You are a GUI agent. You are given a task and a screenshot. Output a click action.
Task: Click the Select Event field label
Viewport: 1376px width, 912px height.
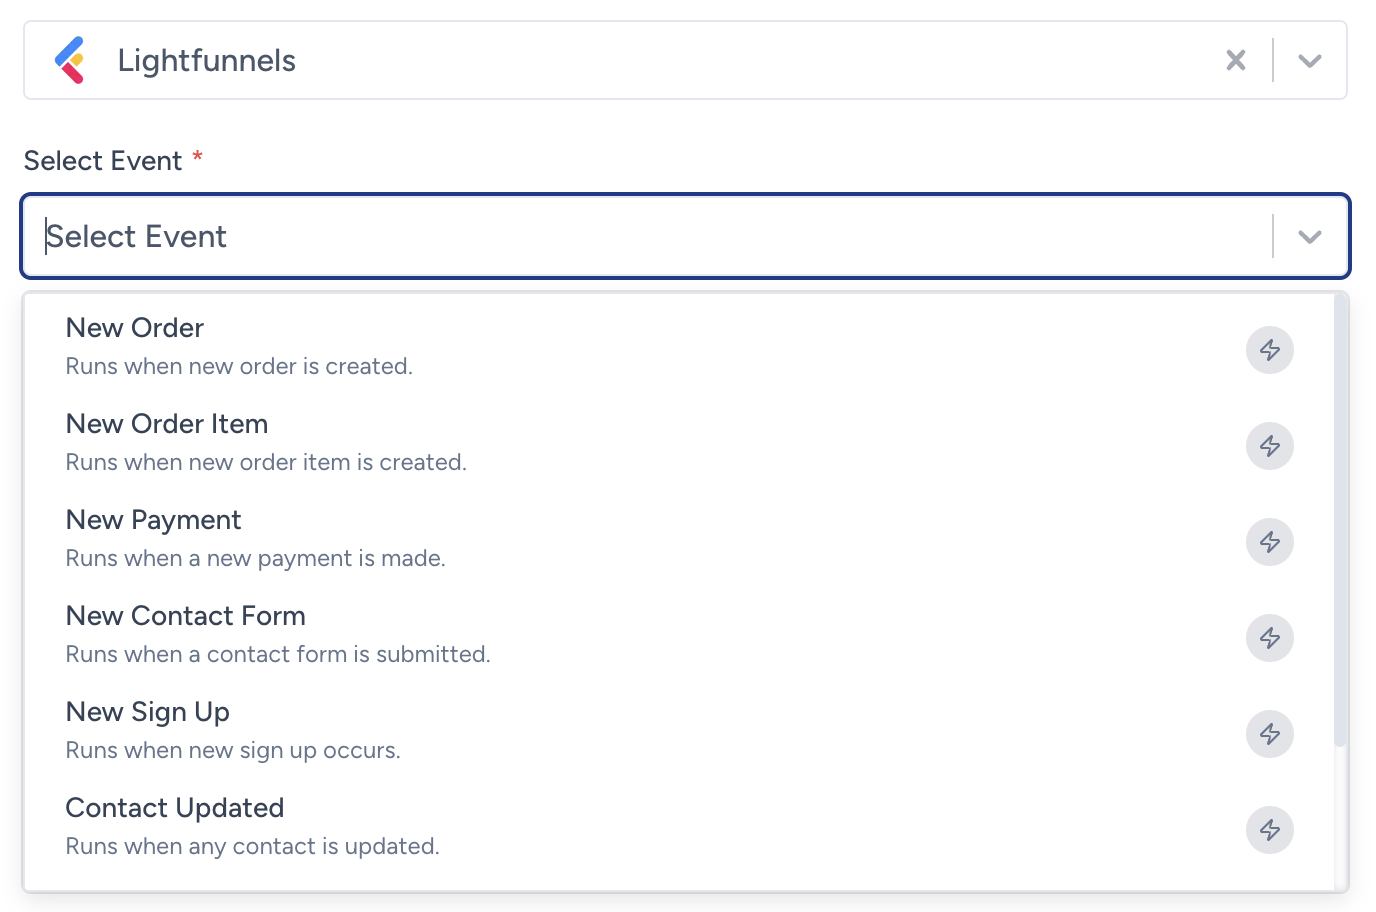[103, 160]
